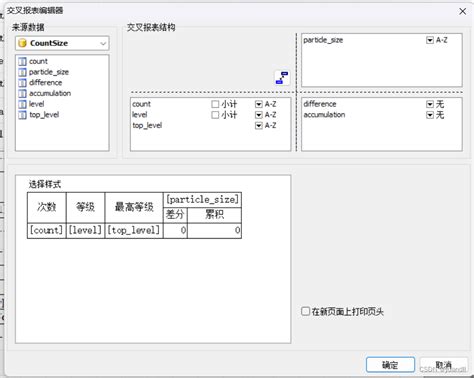Viewport: 474px width, 378px height.
Task: Click the 次数 header cell in preview
Action: 47,207
